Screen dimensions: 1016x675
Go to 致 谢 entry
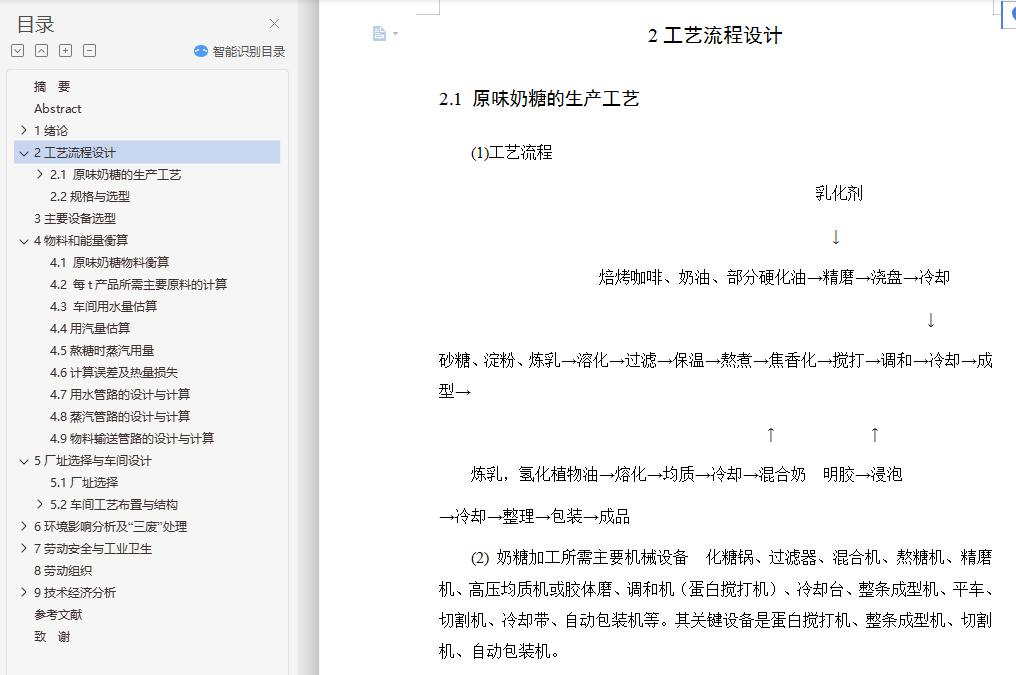52,637
